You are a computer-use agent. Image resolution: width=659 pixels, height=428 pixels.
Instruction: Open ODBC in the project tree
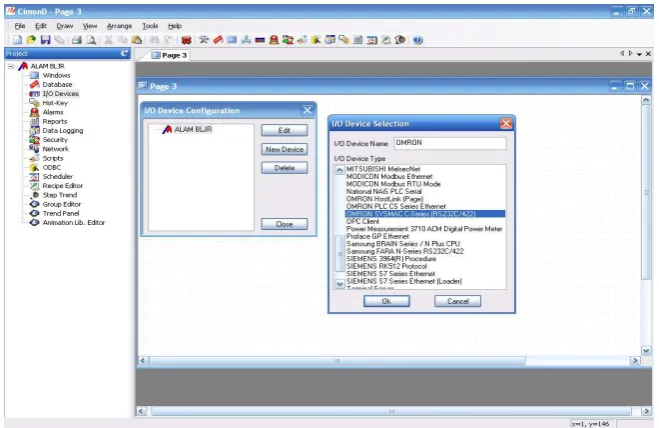(x=52, y=167)
